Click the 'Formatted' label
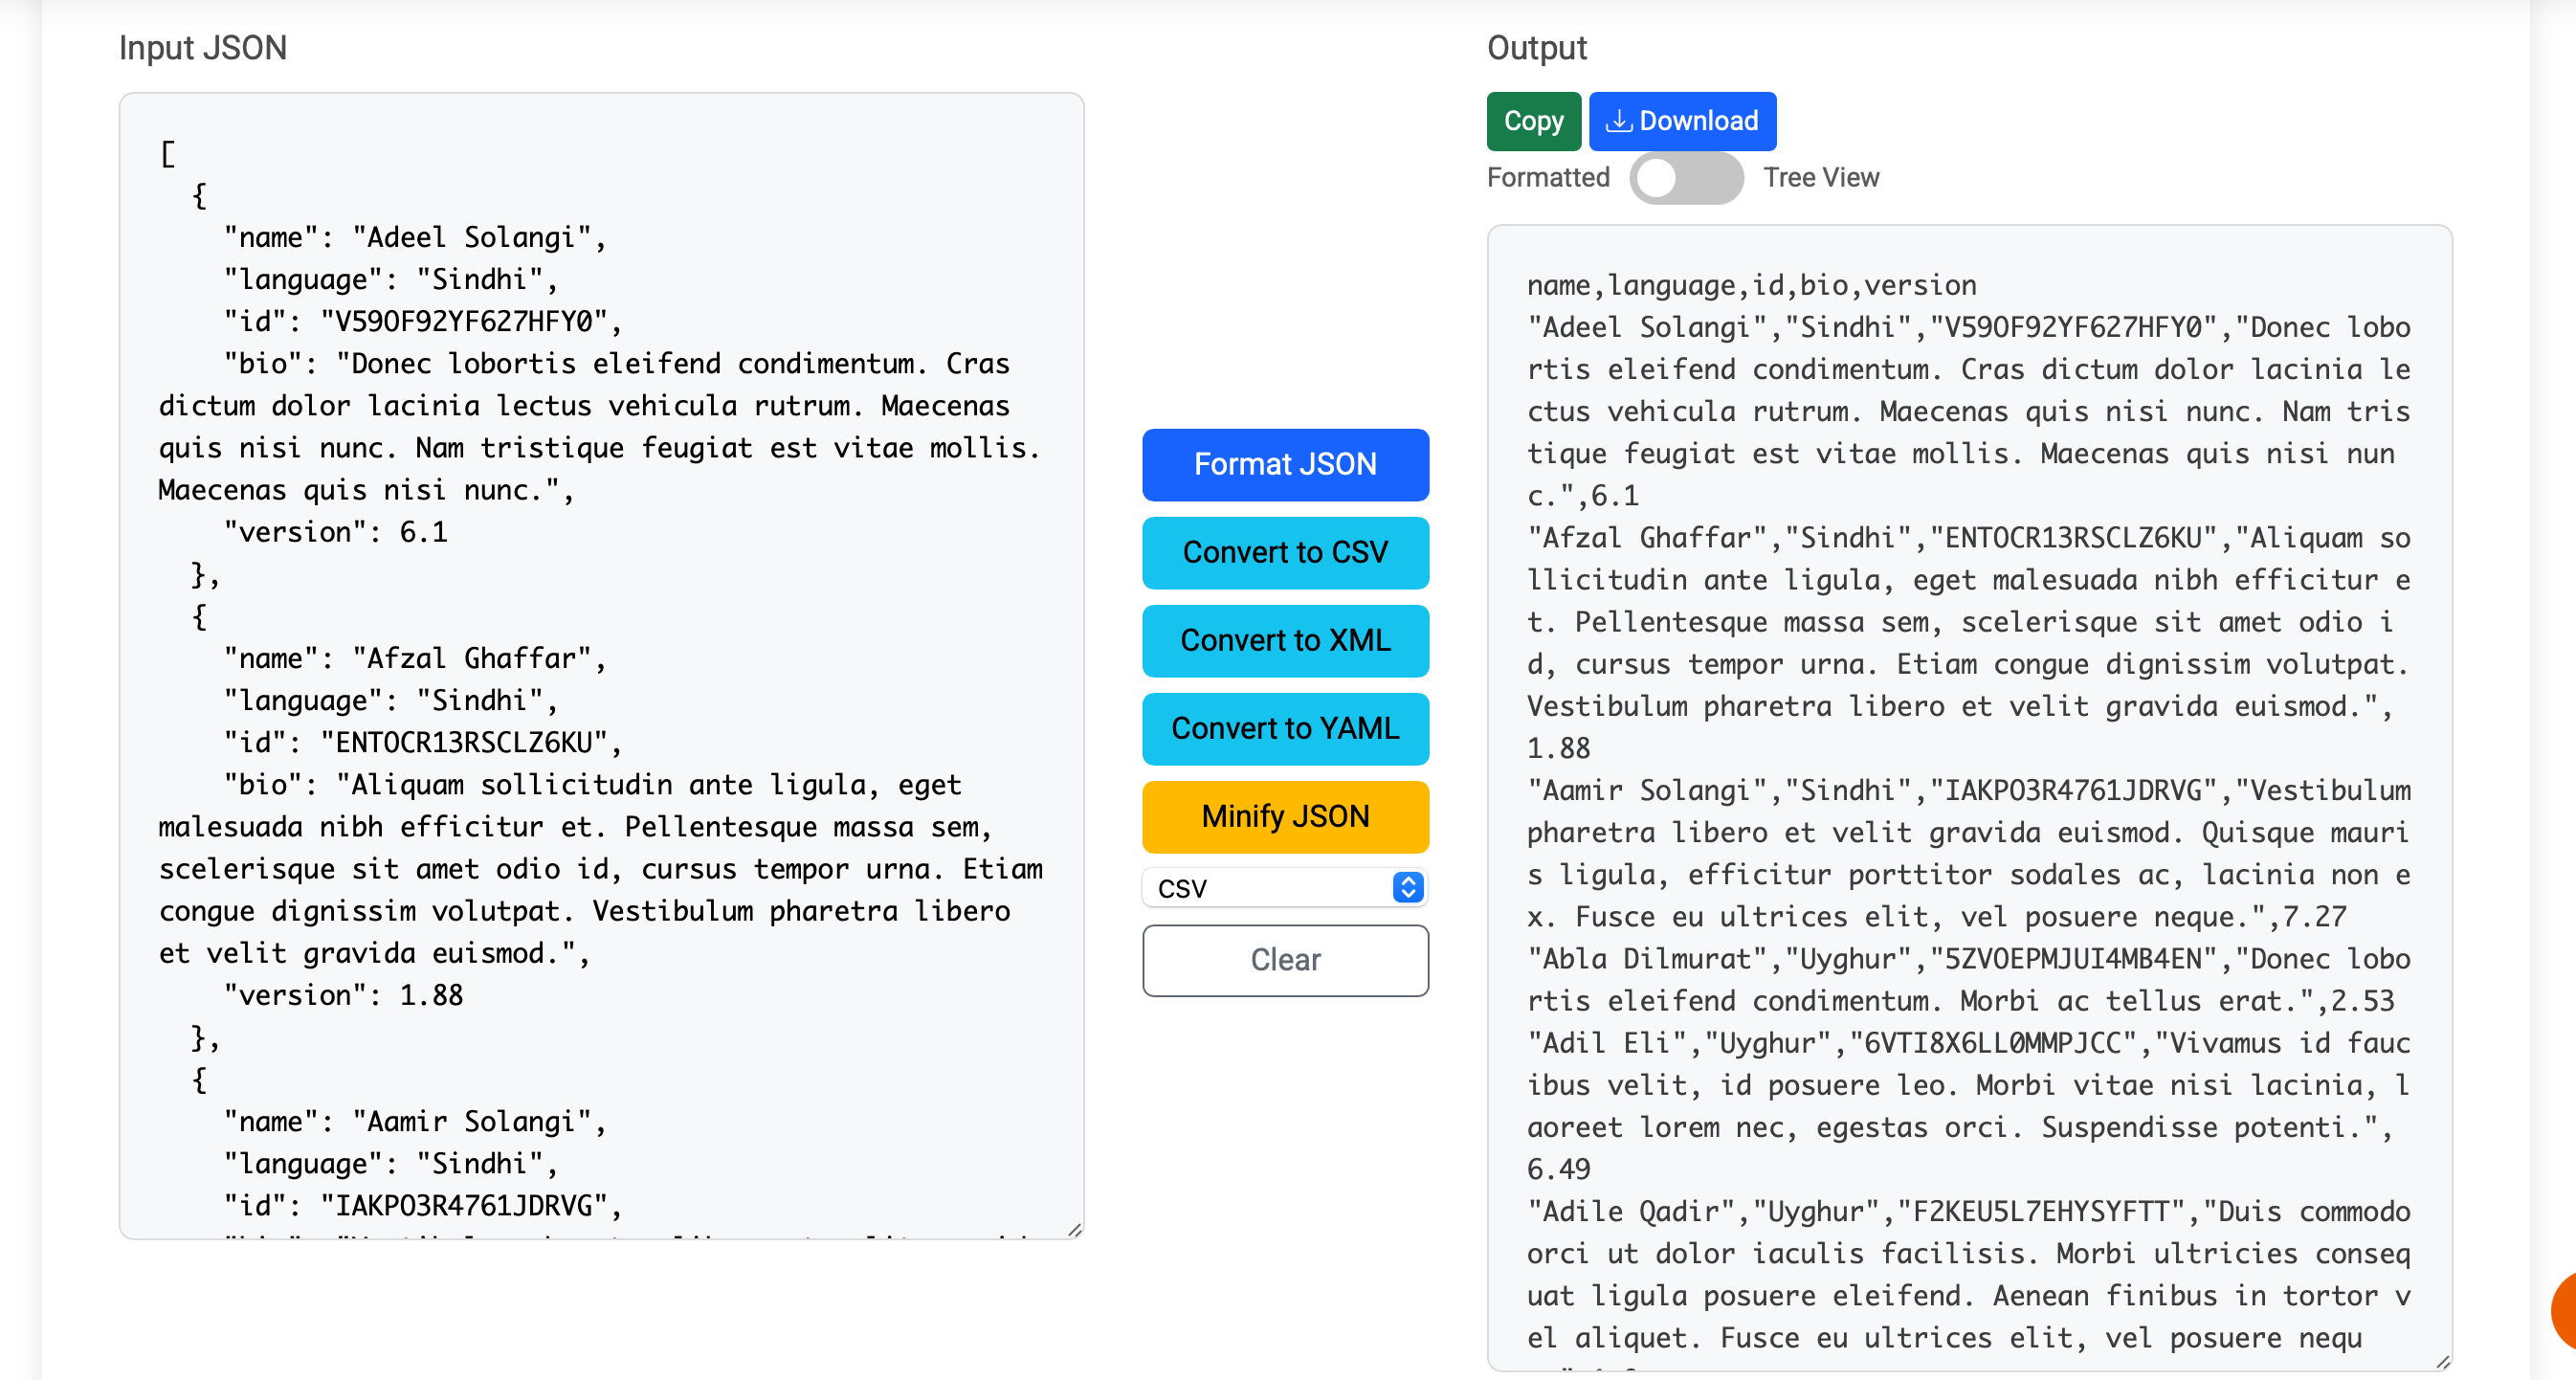The height and width of the screenshot is (1380, 2576). coord(1548,178)
